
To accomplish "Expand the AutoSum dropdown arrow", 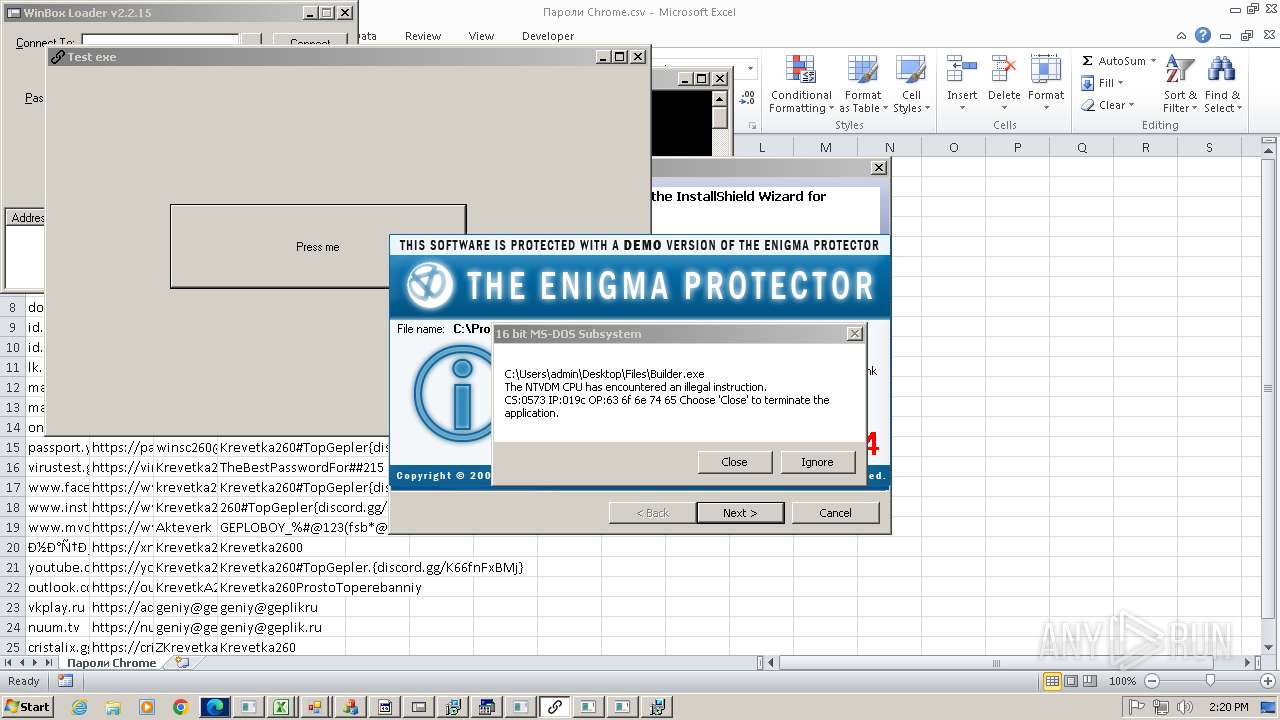I will coord(1153,61).
